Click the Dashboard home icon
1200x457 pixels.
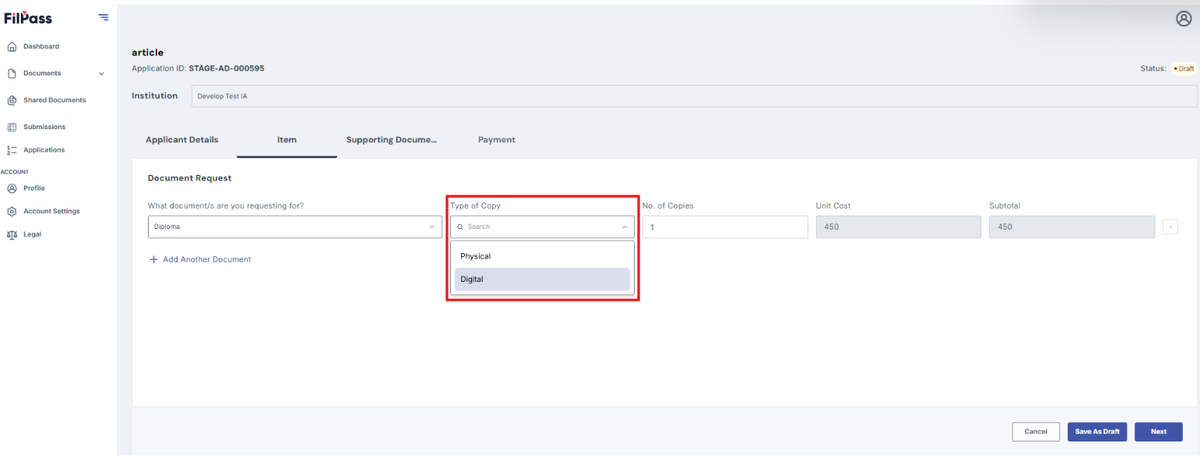pyautogui.click(x=12, y=46)
